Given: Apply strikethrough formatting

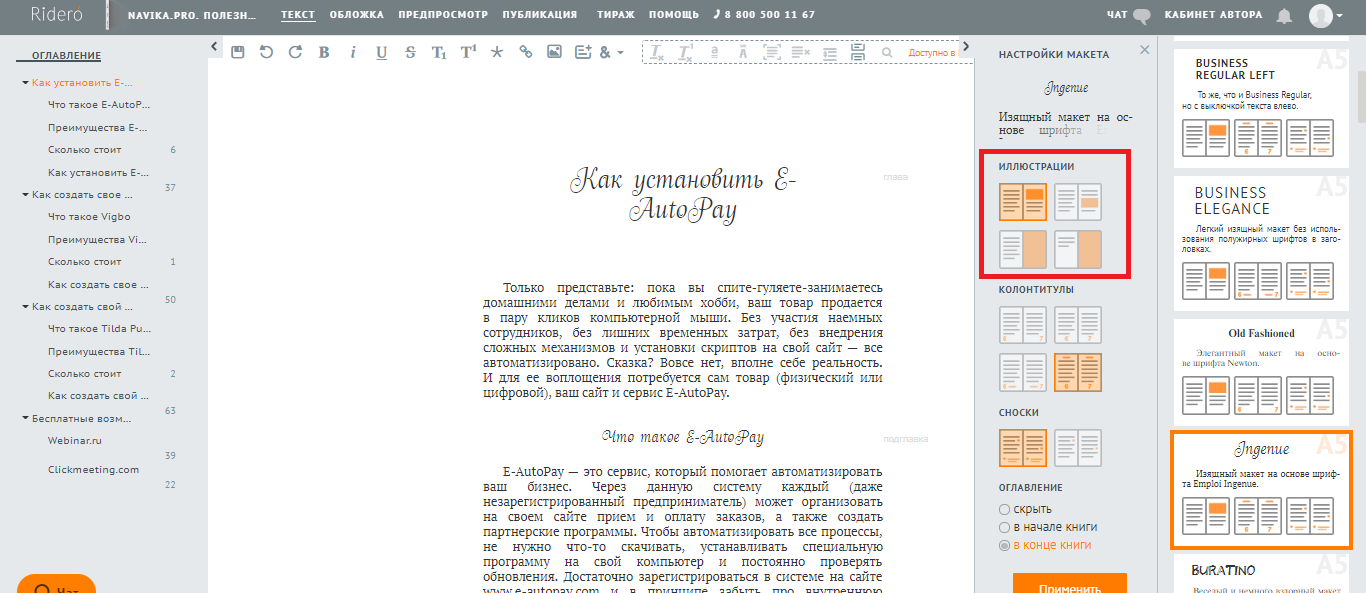Looking at the screenshot, I should point(410,53).
